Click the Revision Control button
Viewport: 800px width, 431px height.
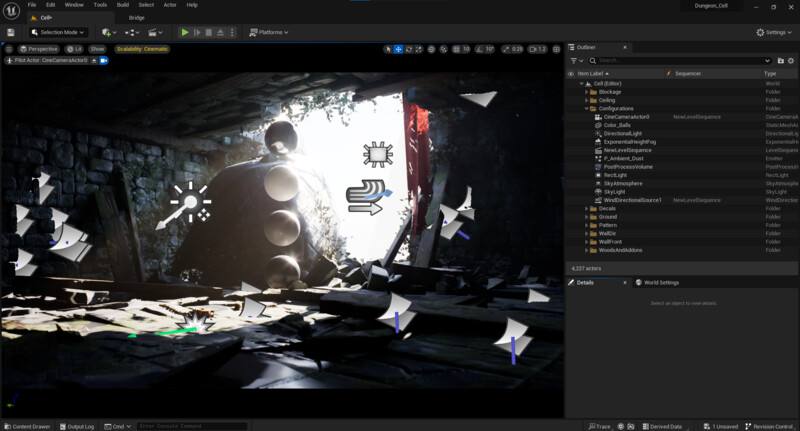click(x=769, y=426)
